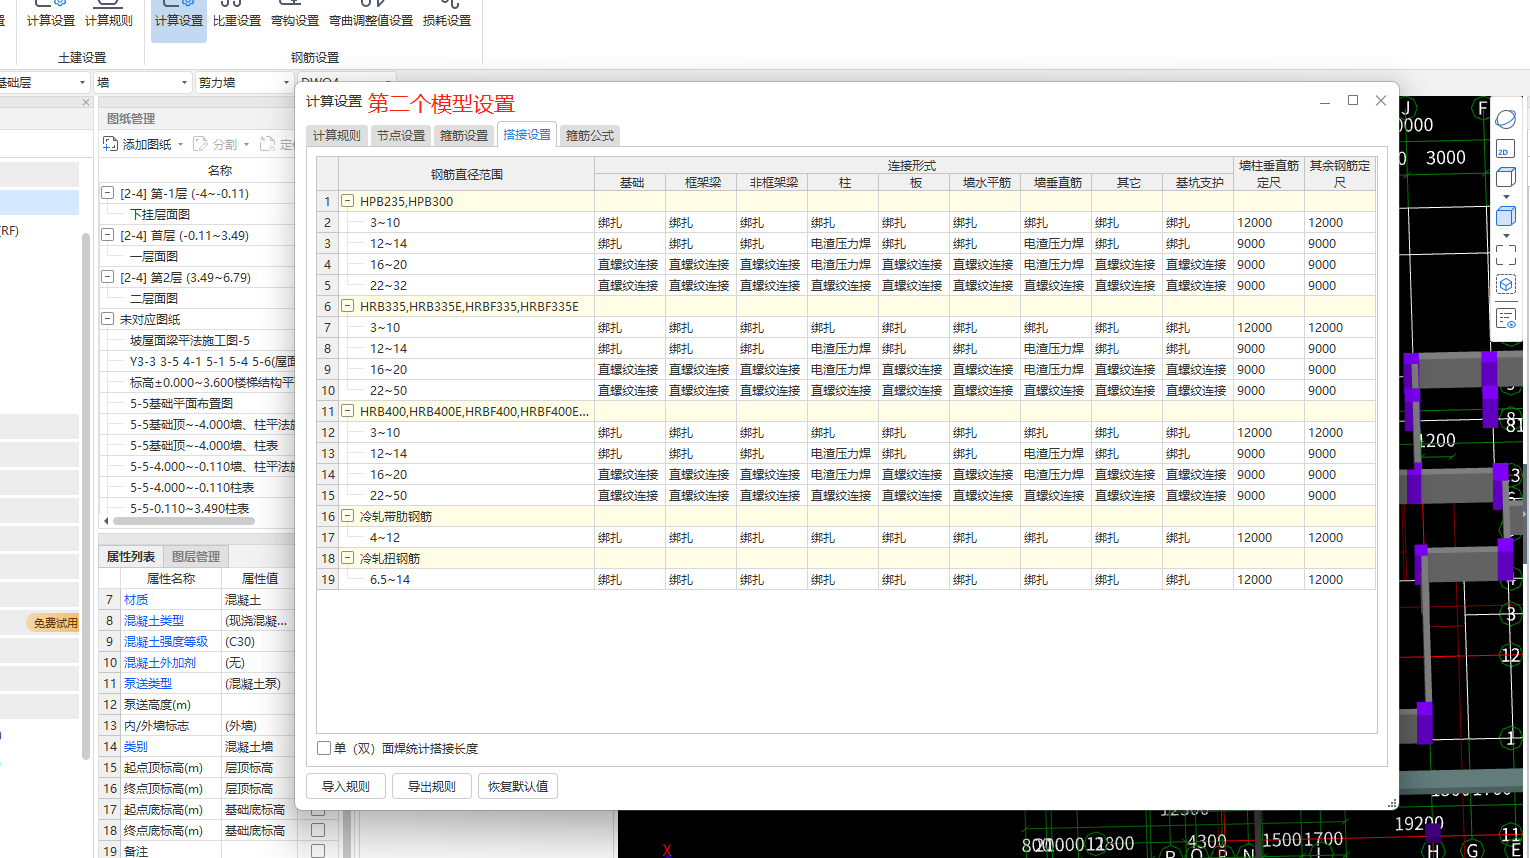
Task: Collapse the 未对应图纸 tree node
Action: [x=107, y=319]
